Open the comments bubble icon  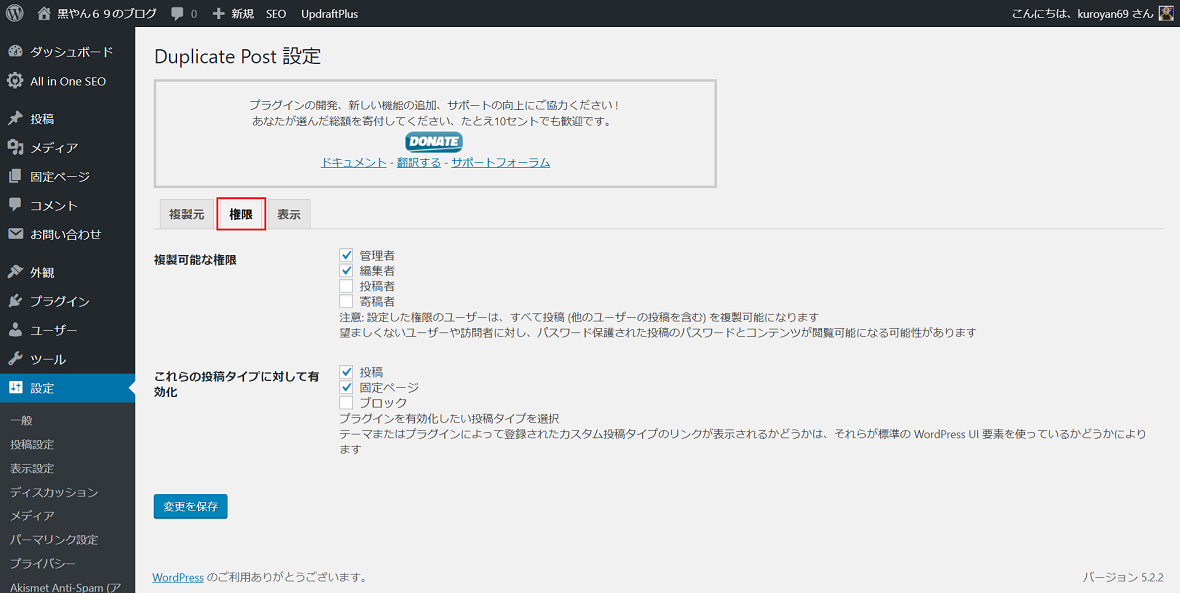pyautogui.click(x=177, y=14)
